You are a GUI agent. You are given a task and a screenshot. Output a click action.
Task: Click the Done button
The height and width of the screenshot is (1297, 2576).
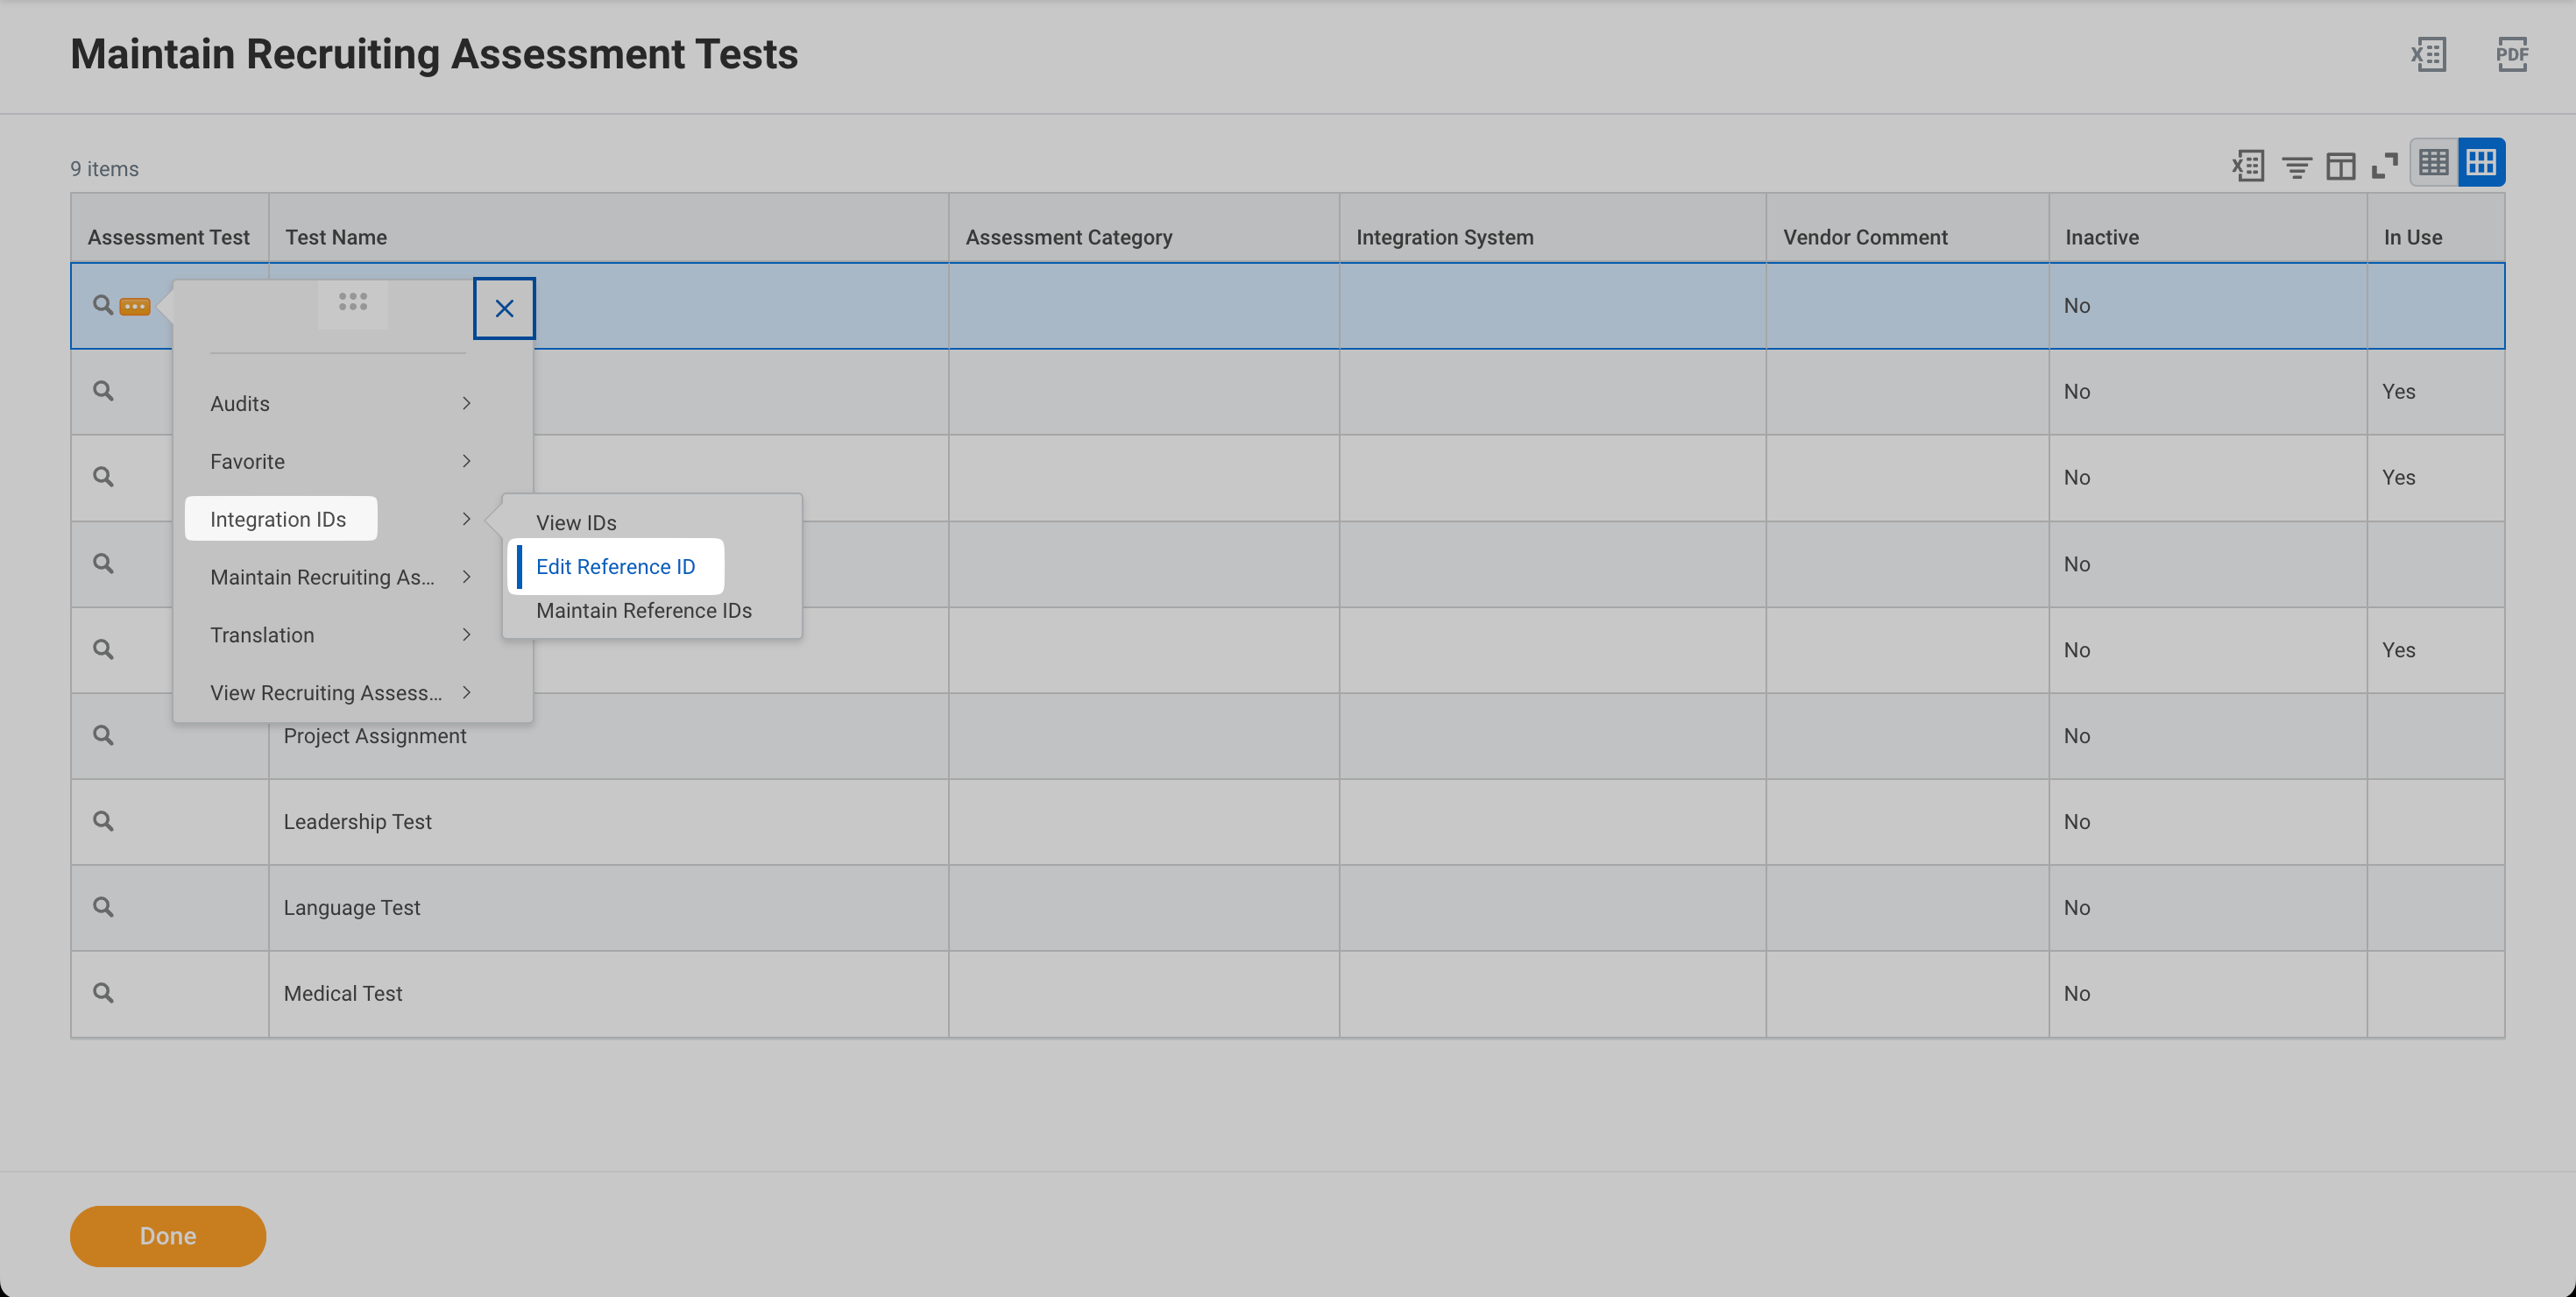pyautogui.click(x=168, y=1236)
